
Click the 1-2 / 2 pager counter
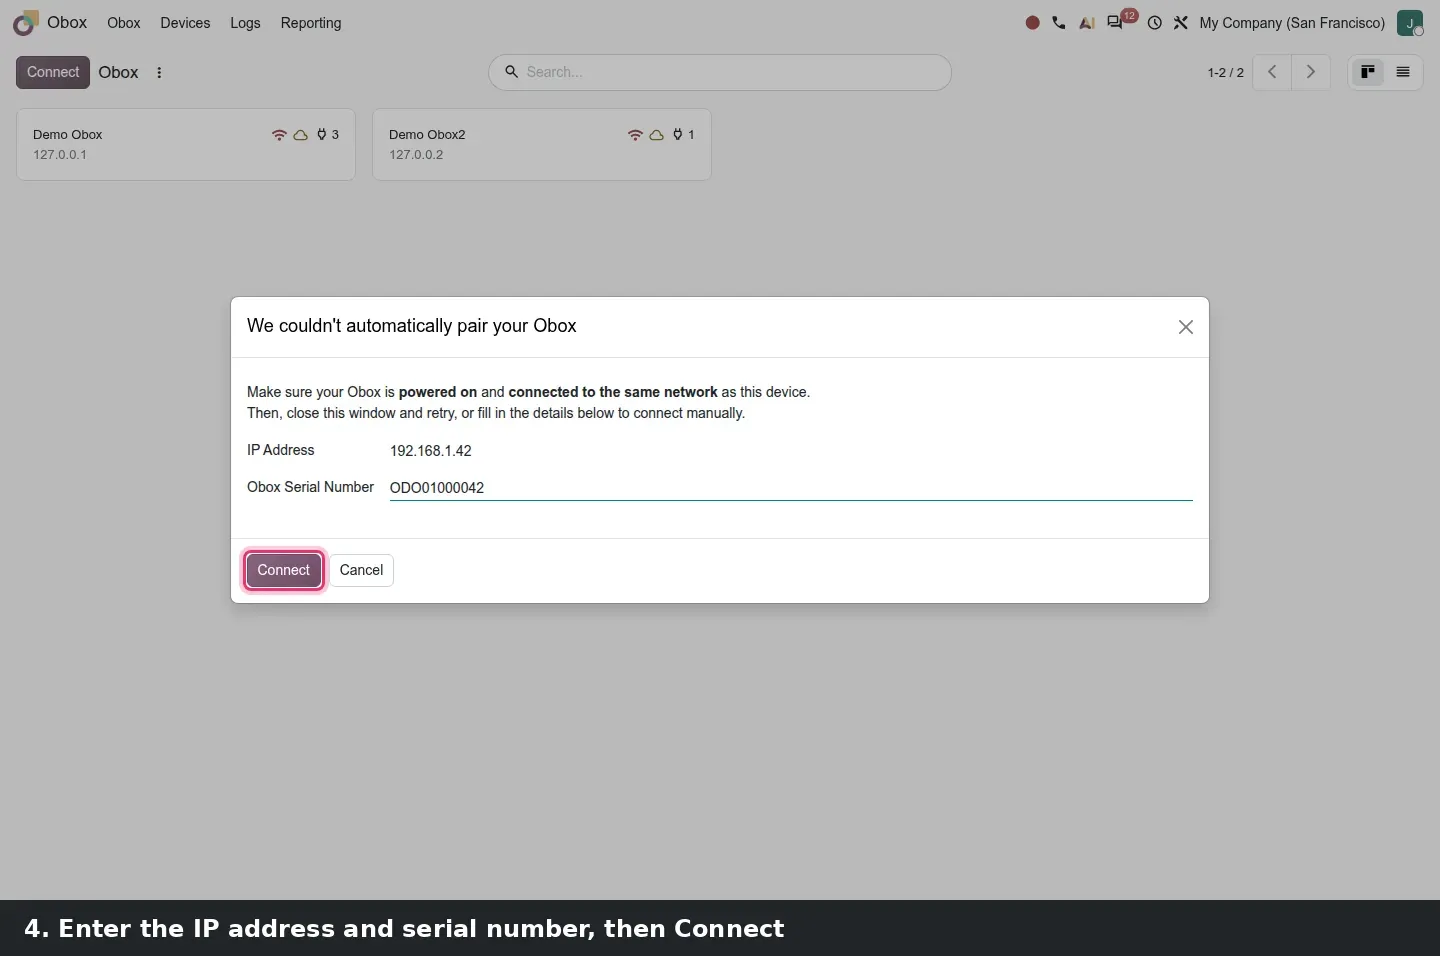click(x=1225, y=72)
